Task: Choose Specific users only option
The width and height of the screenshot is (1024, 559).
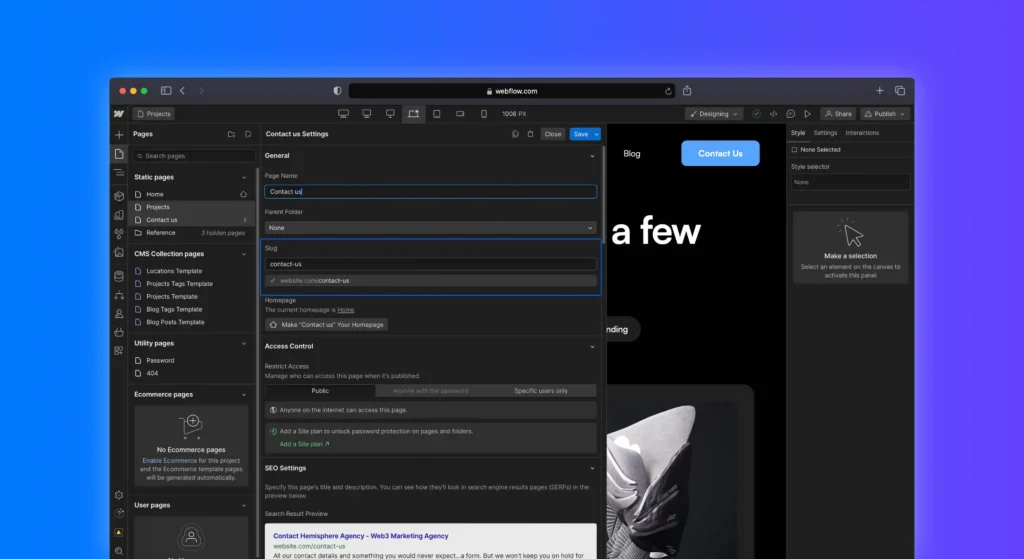Action: pyautogui.click(x=541, y=391)
